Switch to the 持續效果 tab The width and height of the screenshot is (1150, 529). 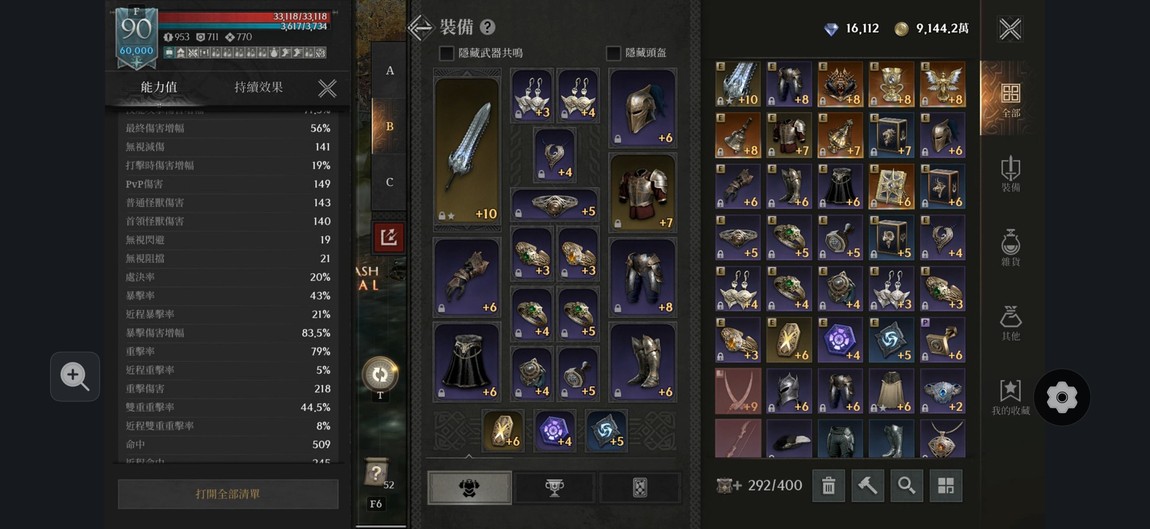258,87
